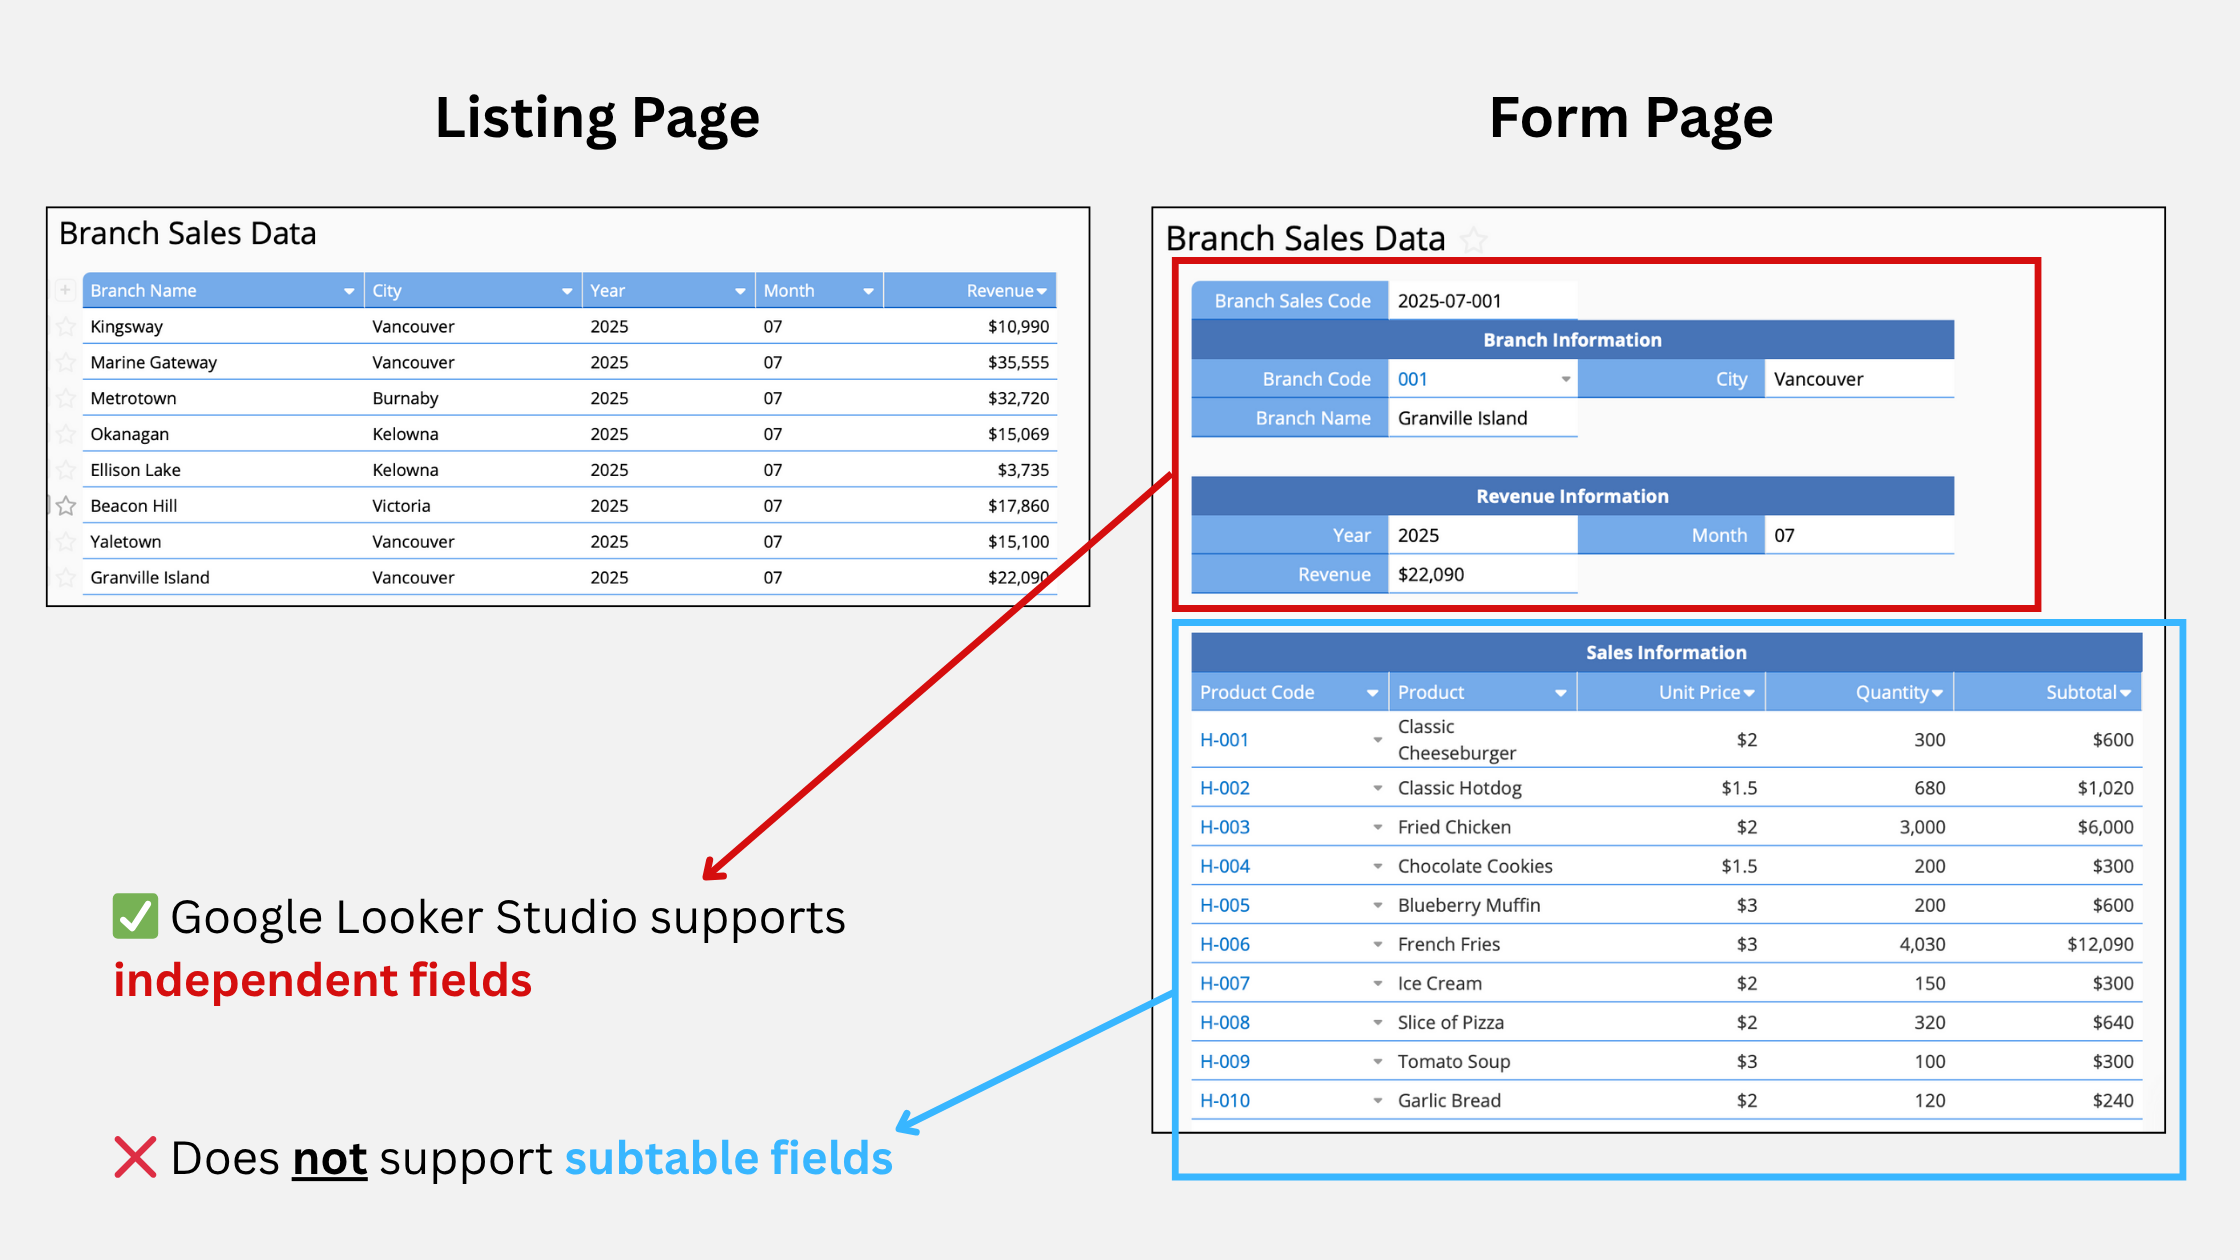Star the Ellison Lake row
The height and width of the screenshot is (1260, 2240).
coord(66,470)
